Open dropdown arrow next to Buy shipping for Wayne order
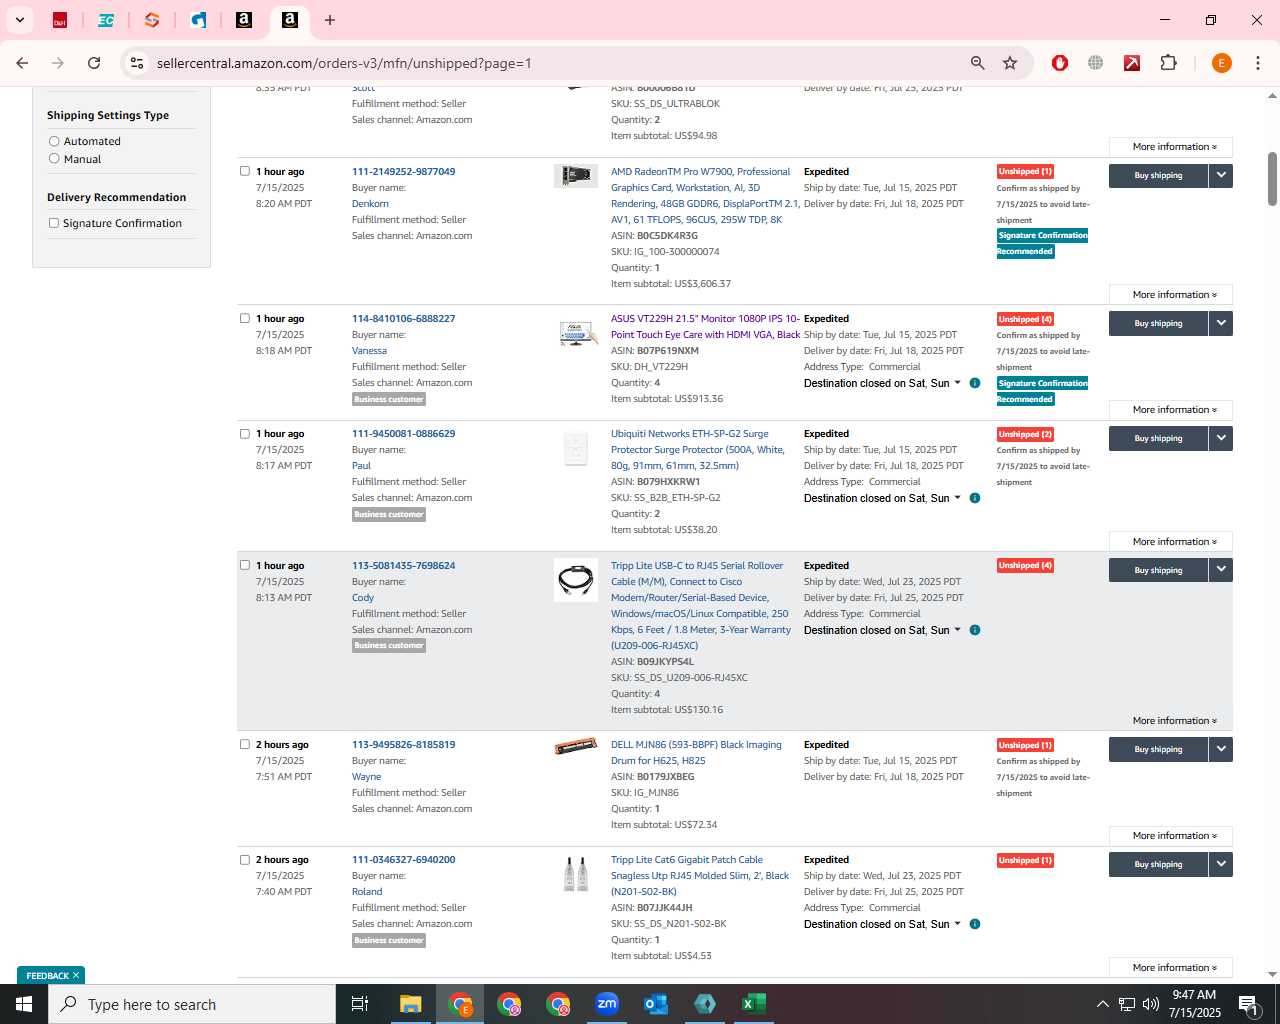This screenshot has height=1024, width=1280. [1221, 749]
